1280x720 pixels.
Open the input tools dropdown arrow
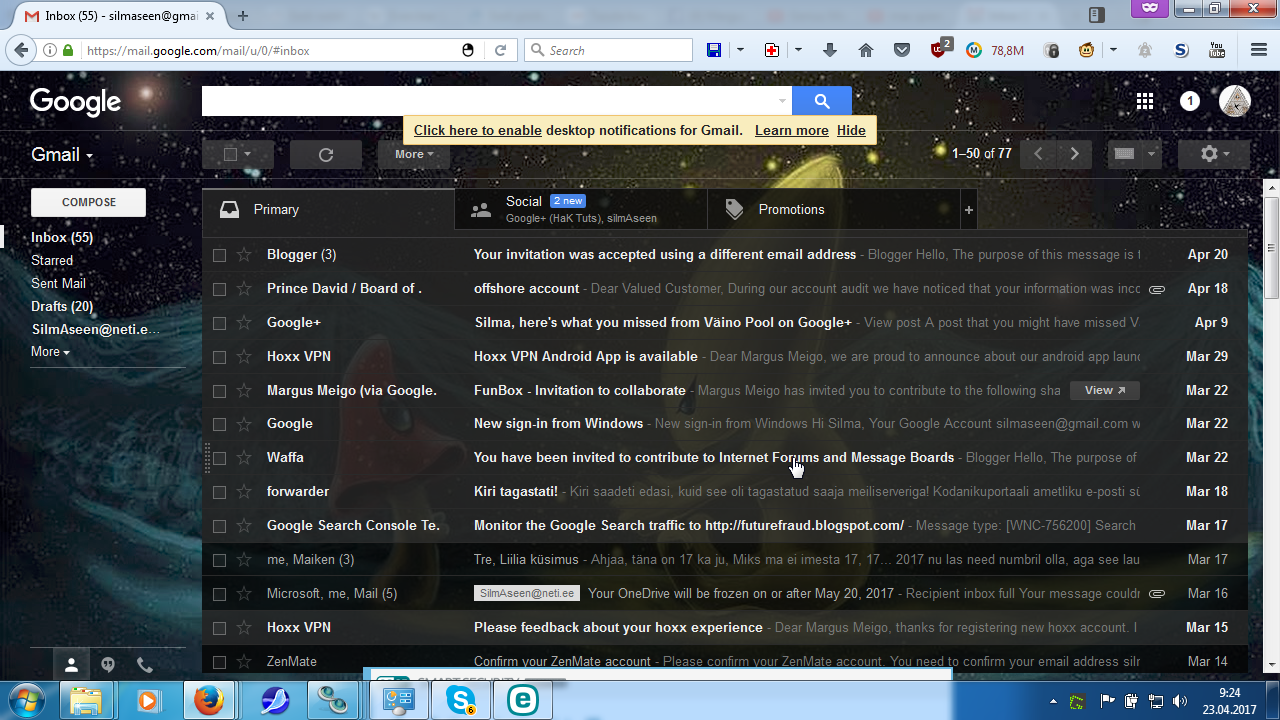[x=1151, y=154]
